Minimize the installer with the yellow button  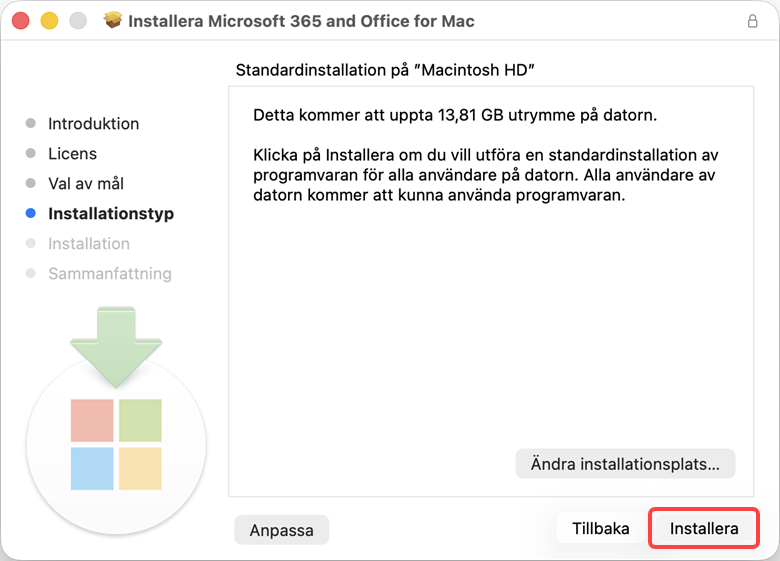point(49,21)
